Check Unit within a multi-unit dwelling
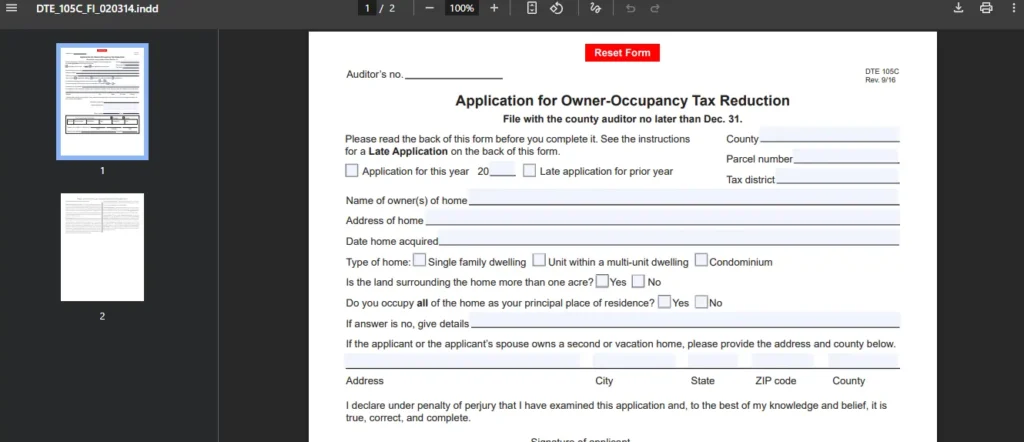Image resolution: width=1024 pixels, height=442 pixels. 539,260
